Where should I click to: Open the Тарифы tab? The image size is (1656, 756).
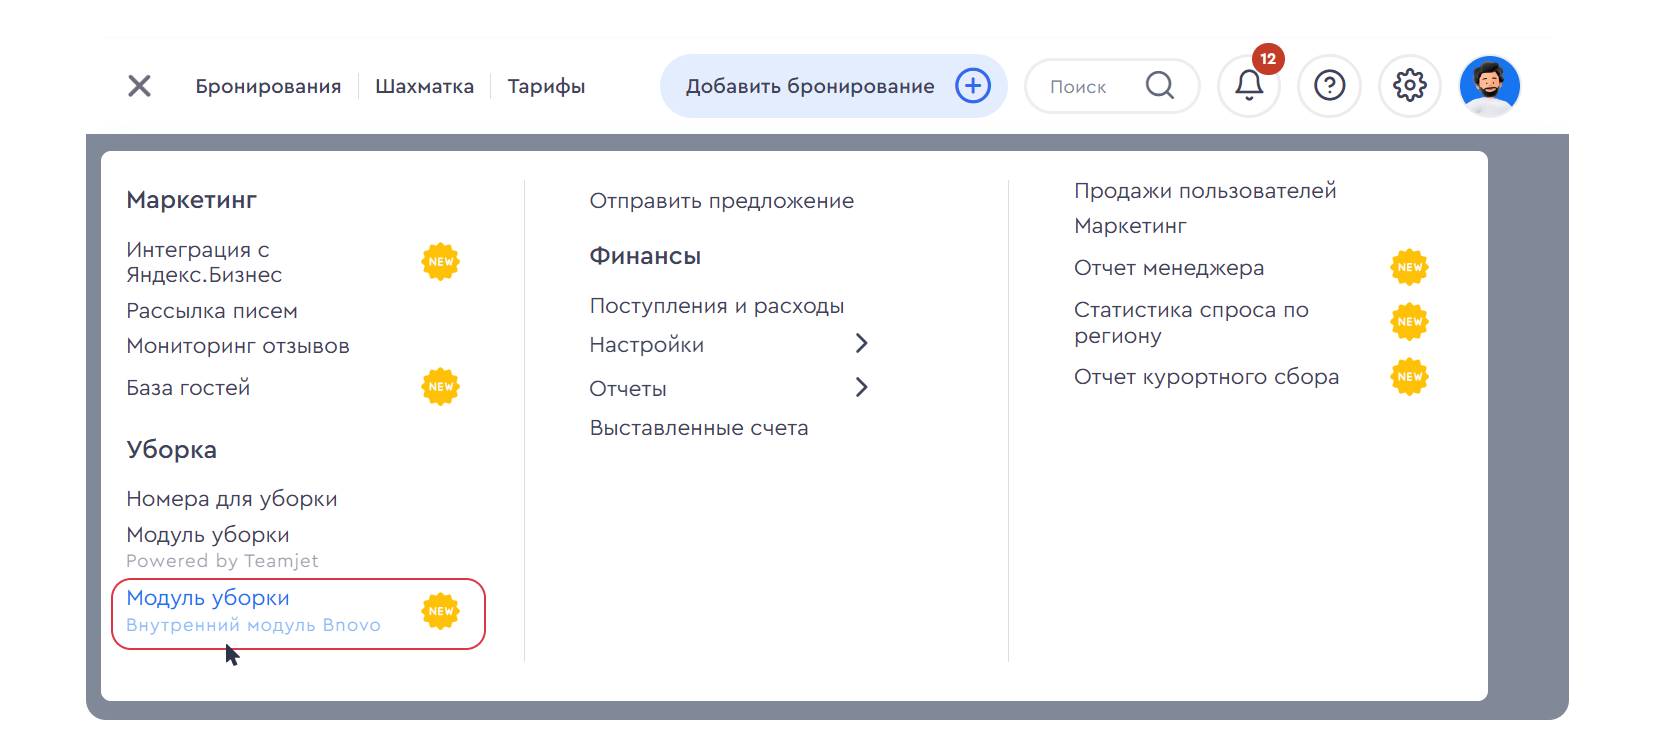click(546, 86)
